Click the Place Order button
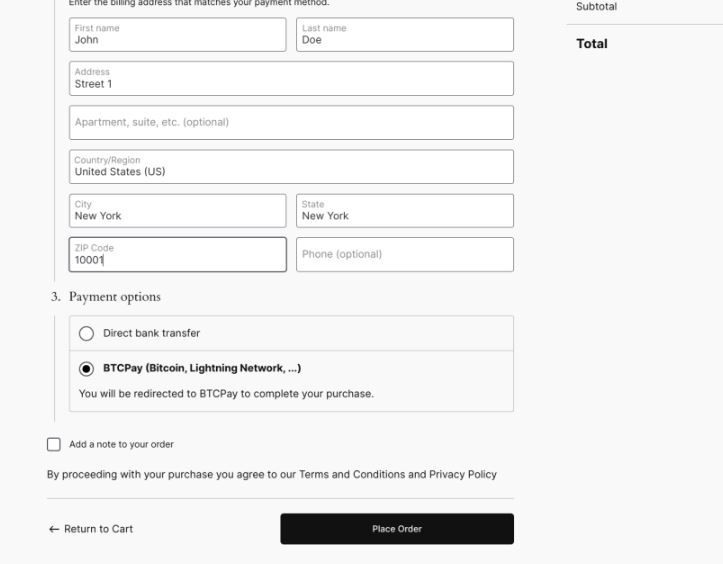 [x=397, y=529]
